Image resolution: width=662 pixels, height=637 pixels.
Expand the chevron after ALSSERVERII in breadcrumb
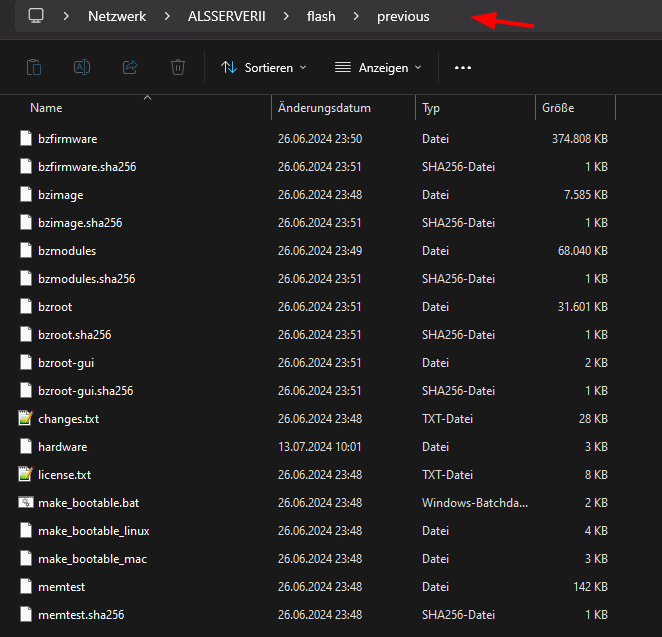[286, 16]
